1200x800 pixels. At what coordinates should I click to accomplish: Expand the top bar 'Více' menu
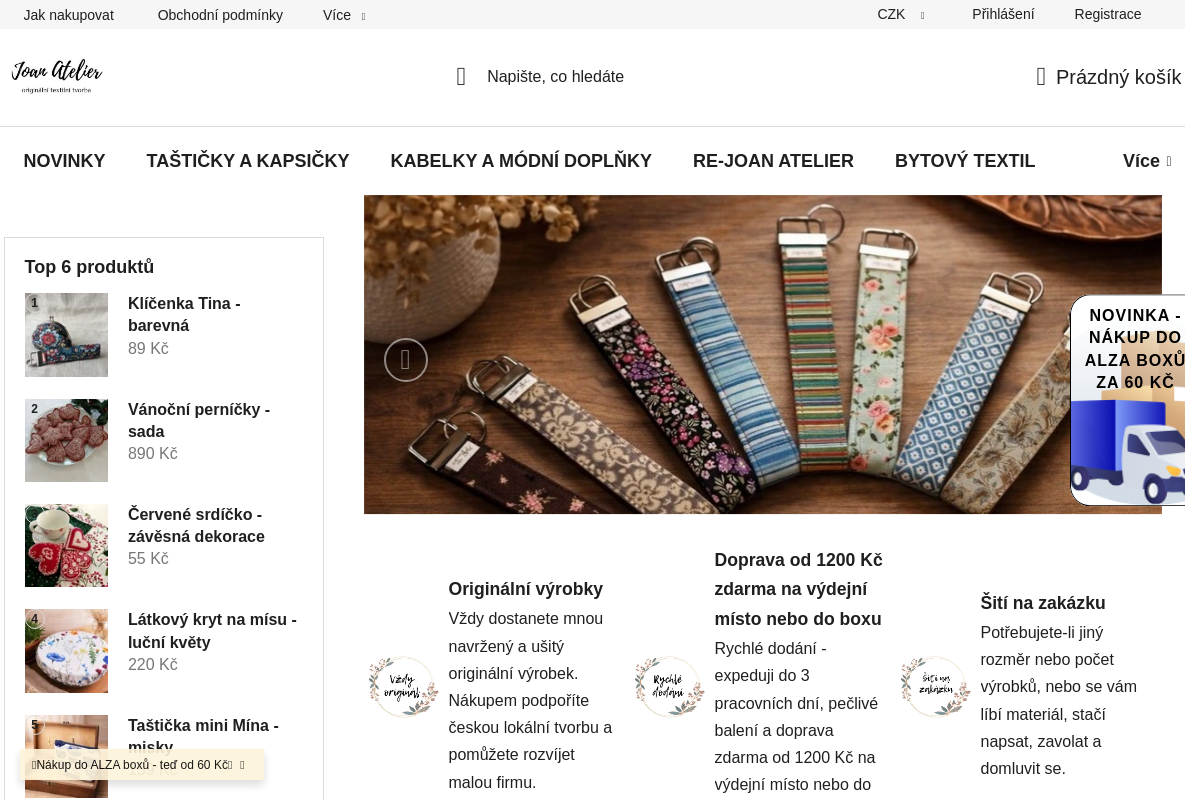pyautogui.click(x=344, y=15)
